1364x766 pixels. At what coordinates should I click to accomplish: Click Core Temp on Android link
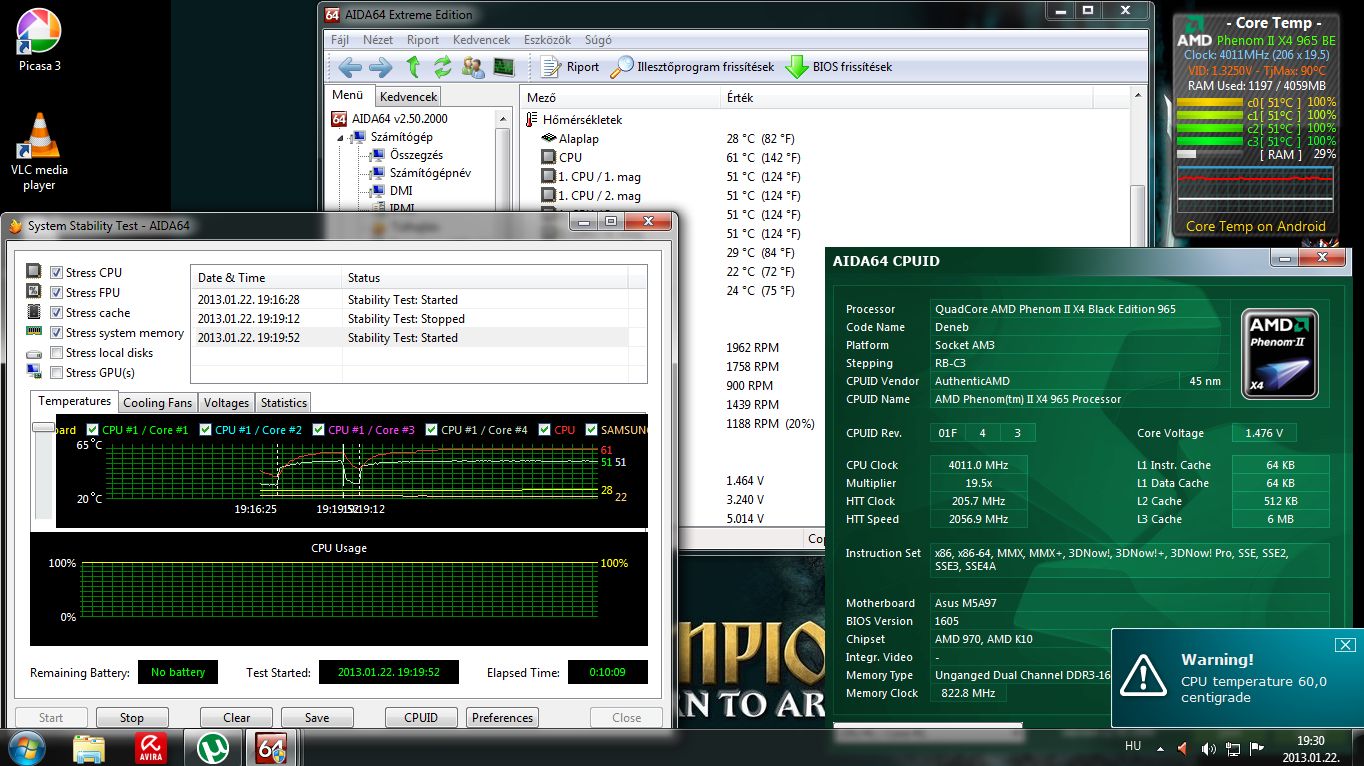(1256, 226)
